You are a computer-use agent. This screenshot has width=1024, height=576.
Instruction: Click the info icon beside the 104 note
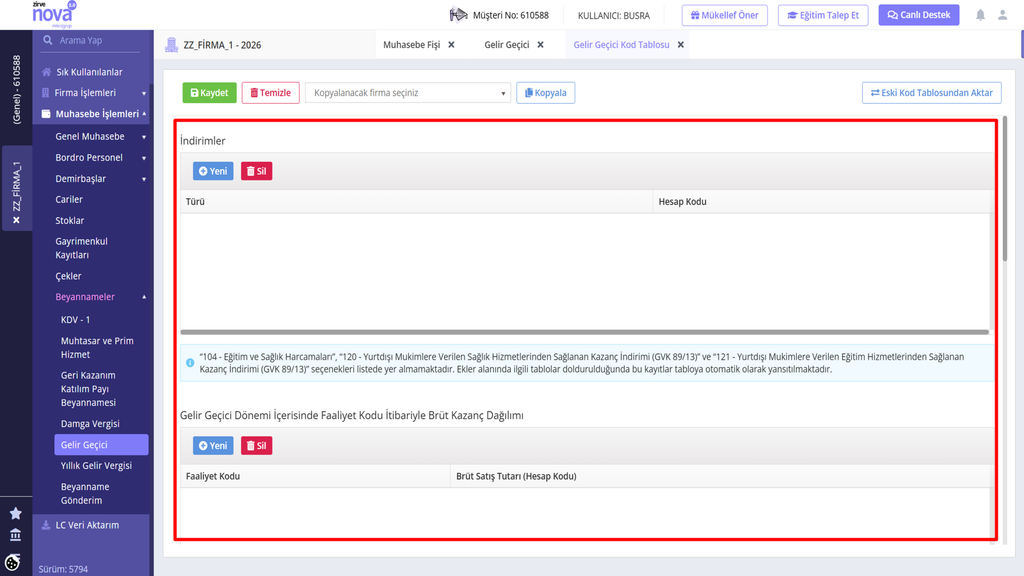point(190,363)
